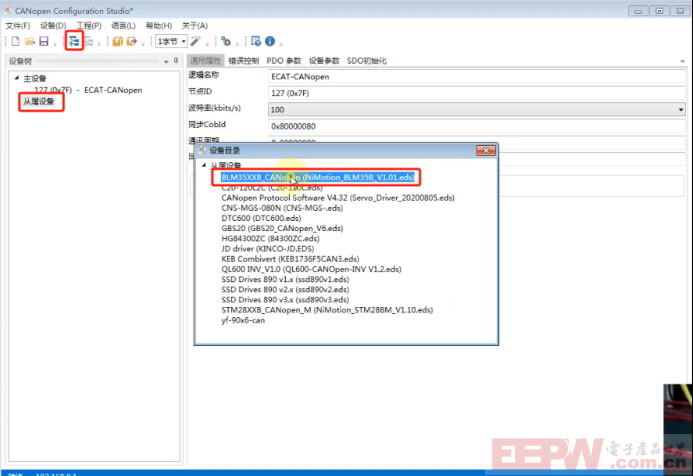Switch to the SDO初始化 tab
Viewport: 693px width, 476px height.
[367, 61]
